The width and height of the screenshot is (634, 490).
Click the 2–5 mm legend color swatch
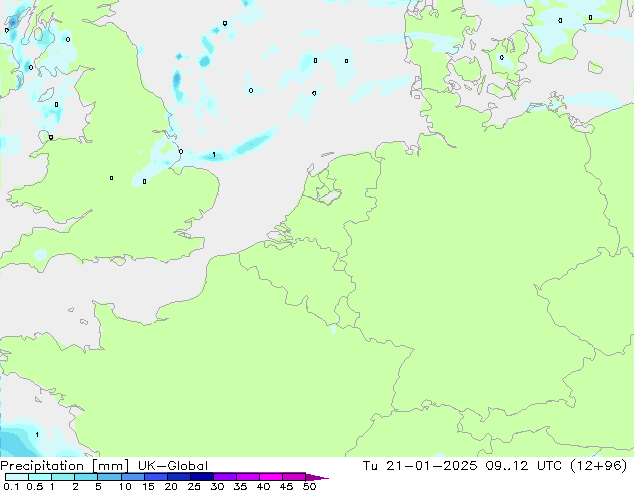click(86, 477)
